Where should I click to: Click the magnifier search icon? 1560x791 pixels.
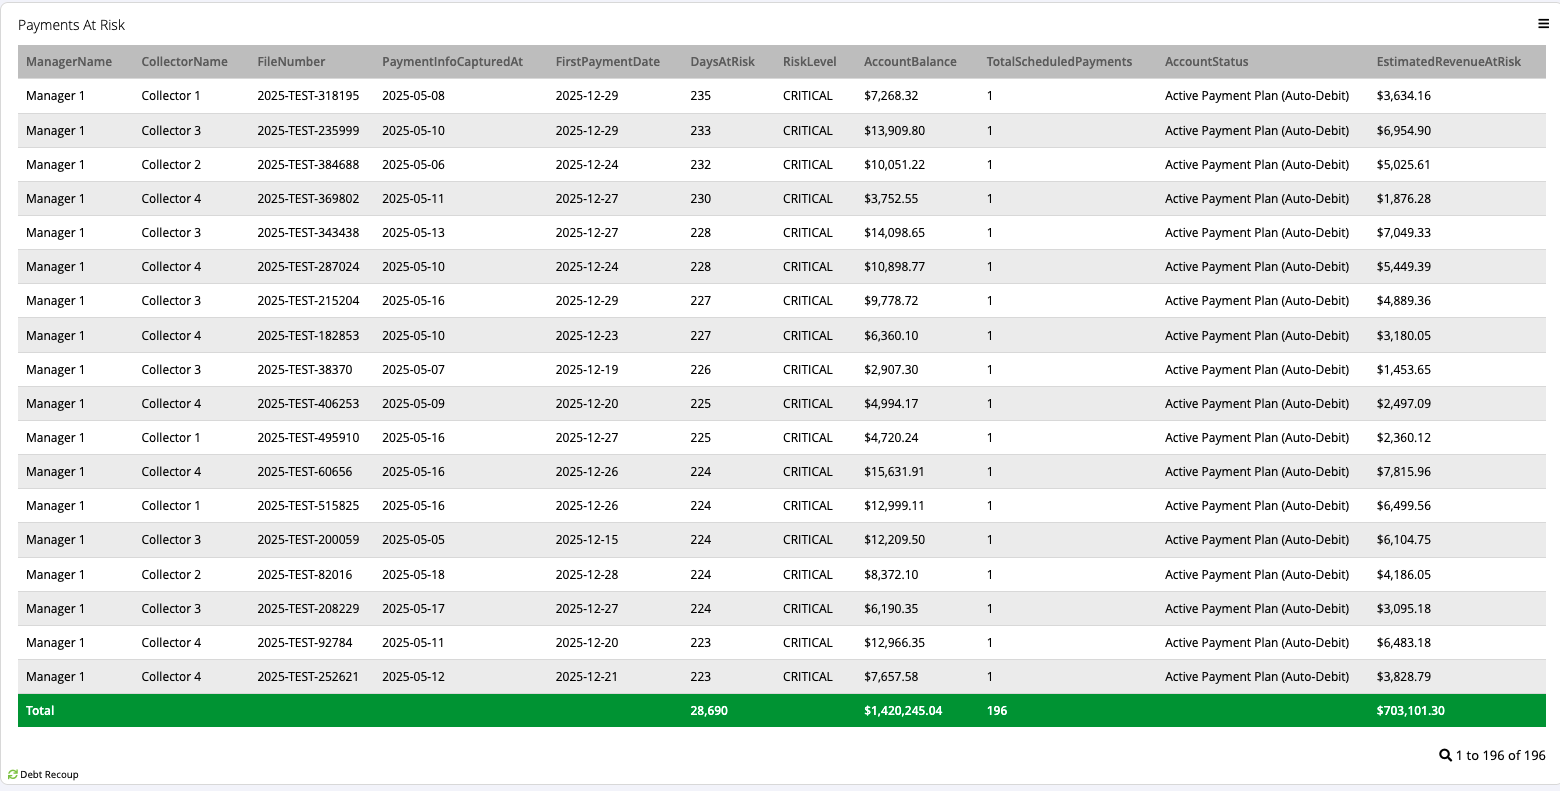click(x=1445, y=755)
